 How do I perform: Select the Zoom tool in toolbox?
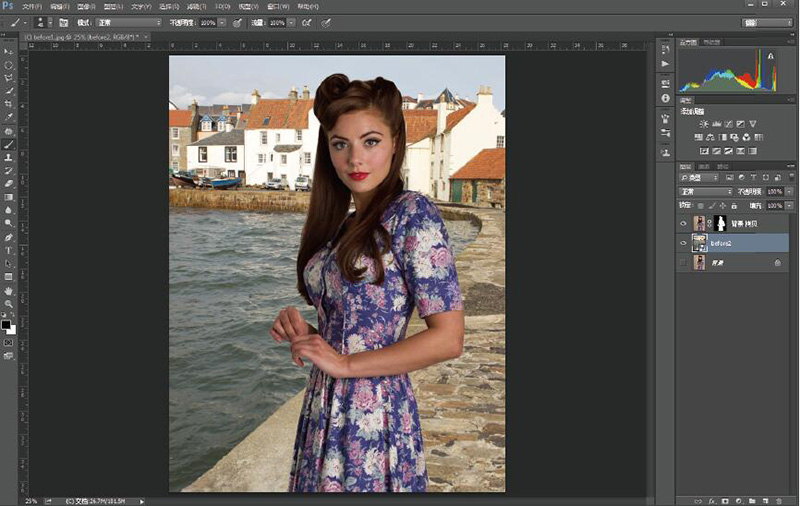9,303
